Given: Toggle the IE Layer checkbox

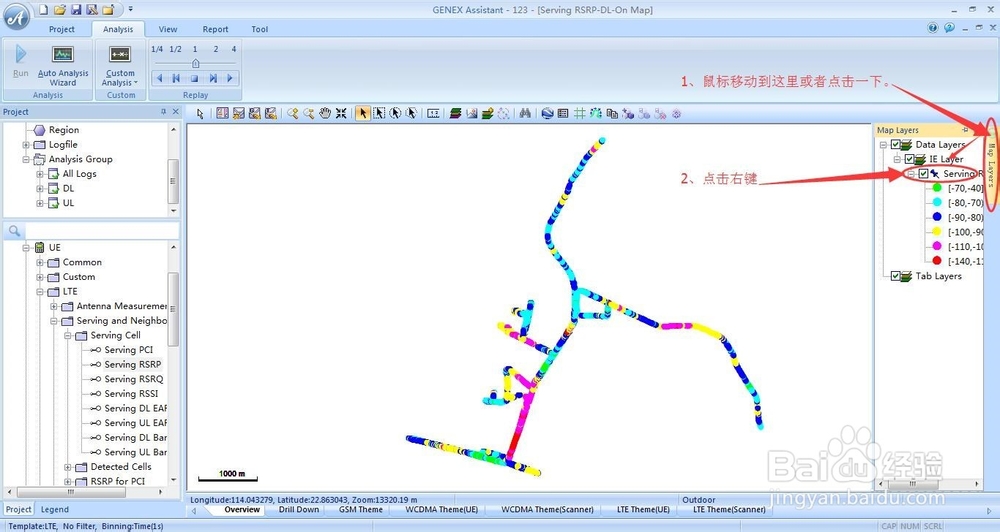Looking at the screenshot, I should coord(909,159).
